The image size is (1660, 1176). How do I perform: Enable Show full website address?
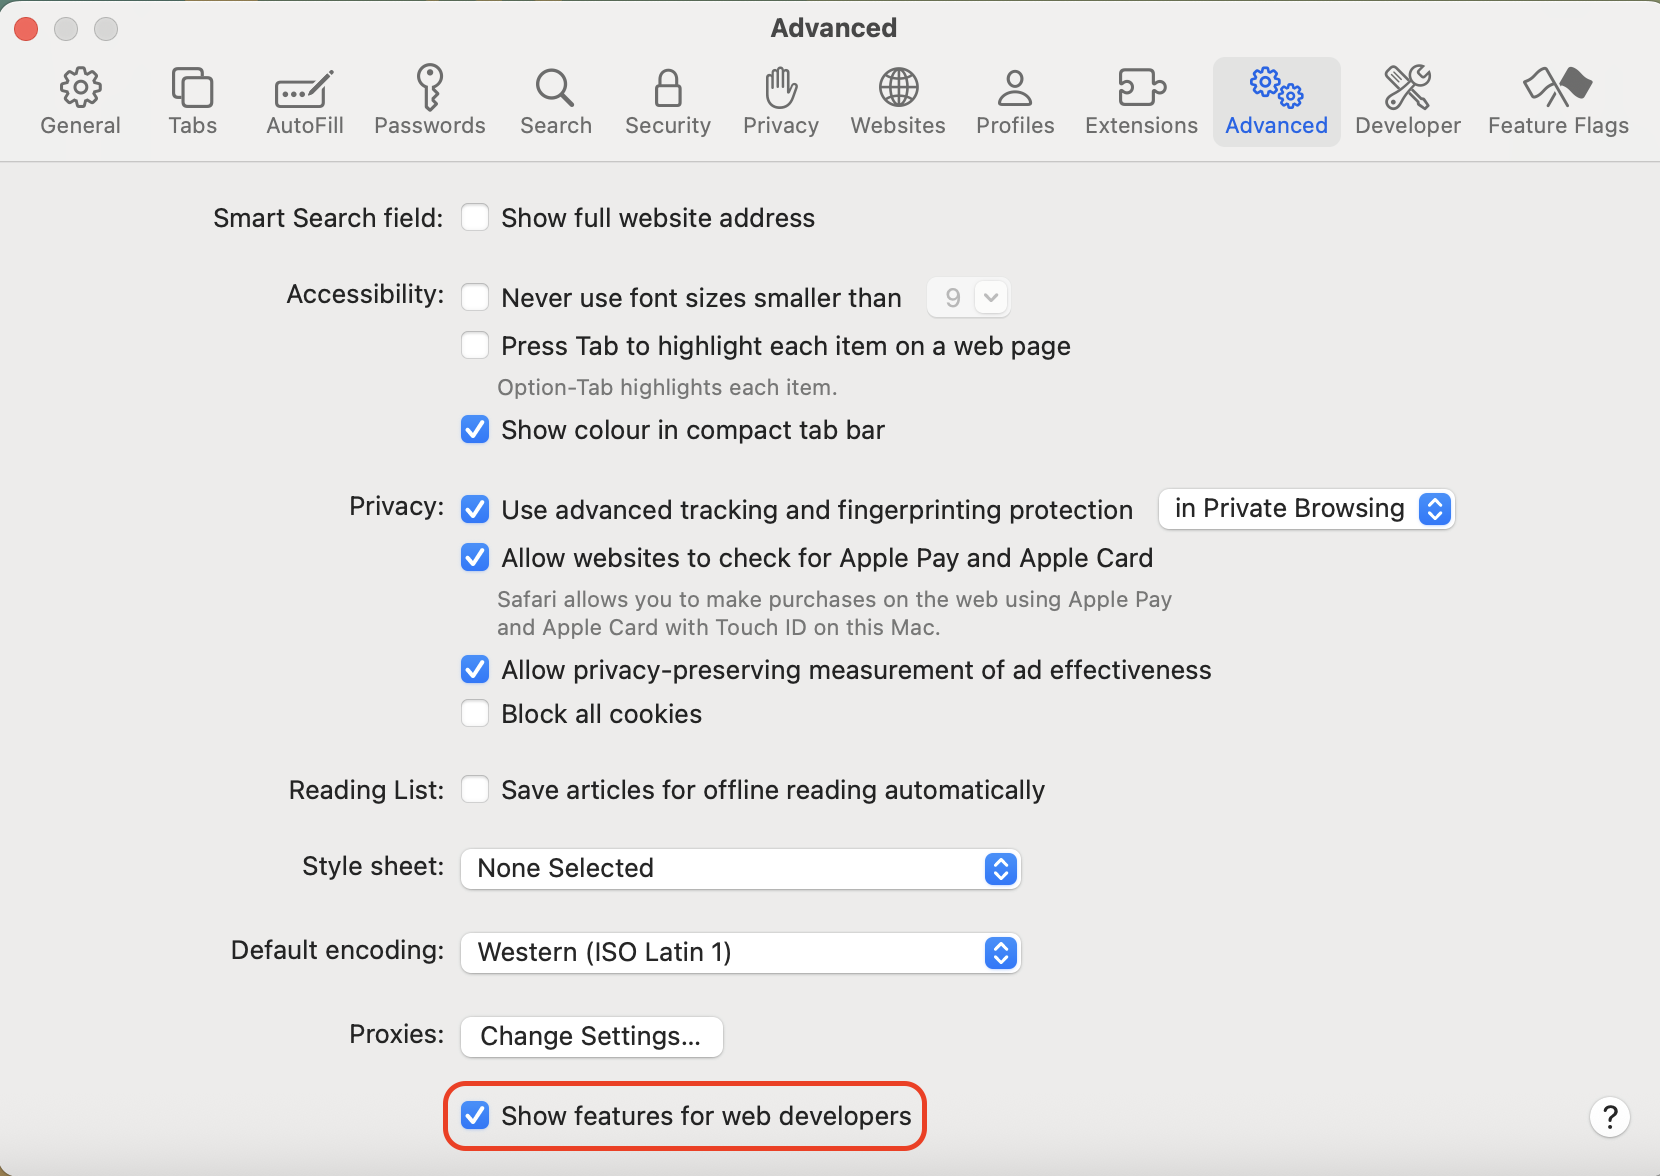[x=475, y=217]
